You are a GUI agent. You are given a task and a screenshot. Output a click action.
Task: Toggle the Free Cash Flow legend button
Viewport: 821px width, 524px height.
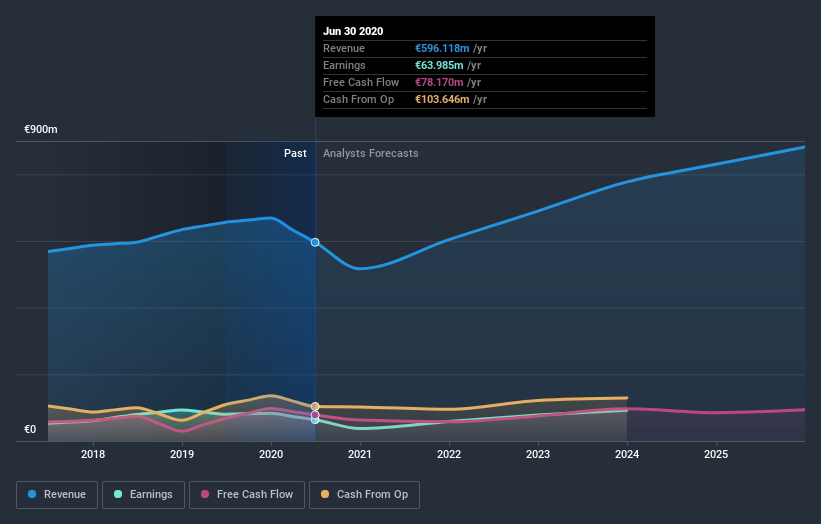tap(247, 495)
